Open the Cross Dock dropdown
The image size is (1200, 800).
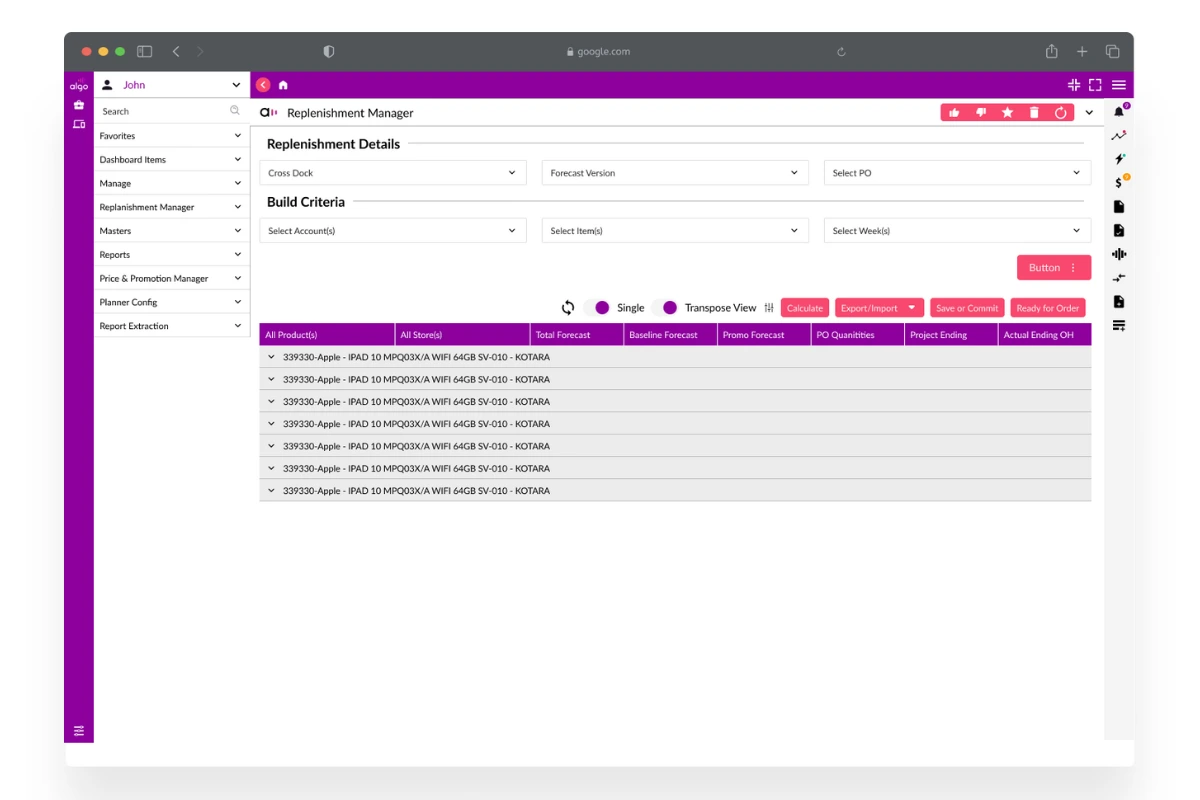point(393,173)
